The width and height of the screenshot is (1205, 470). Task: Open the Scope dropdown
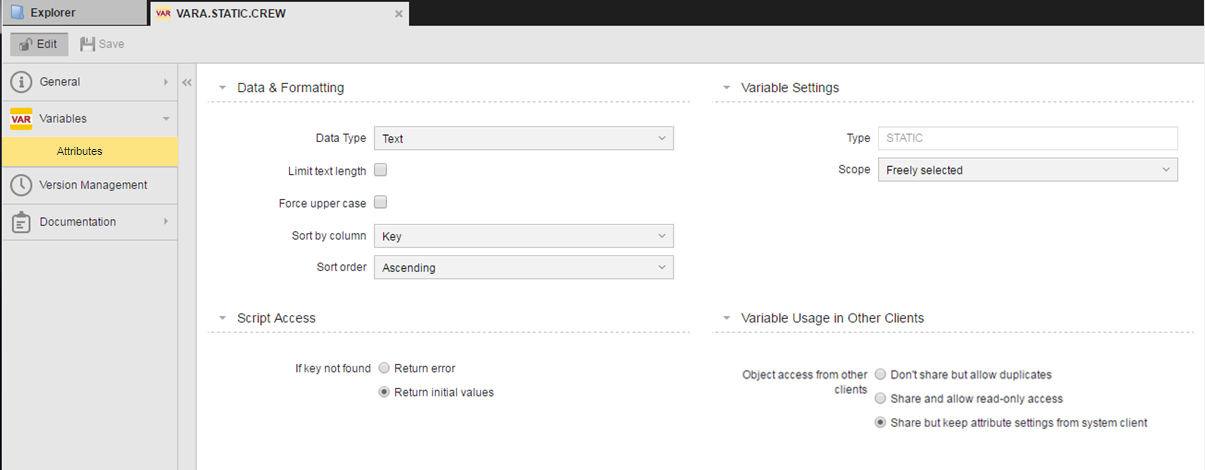[1027, 170]
